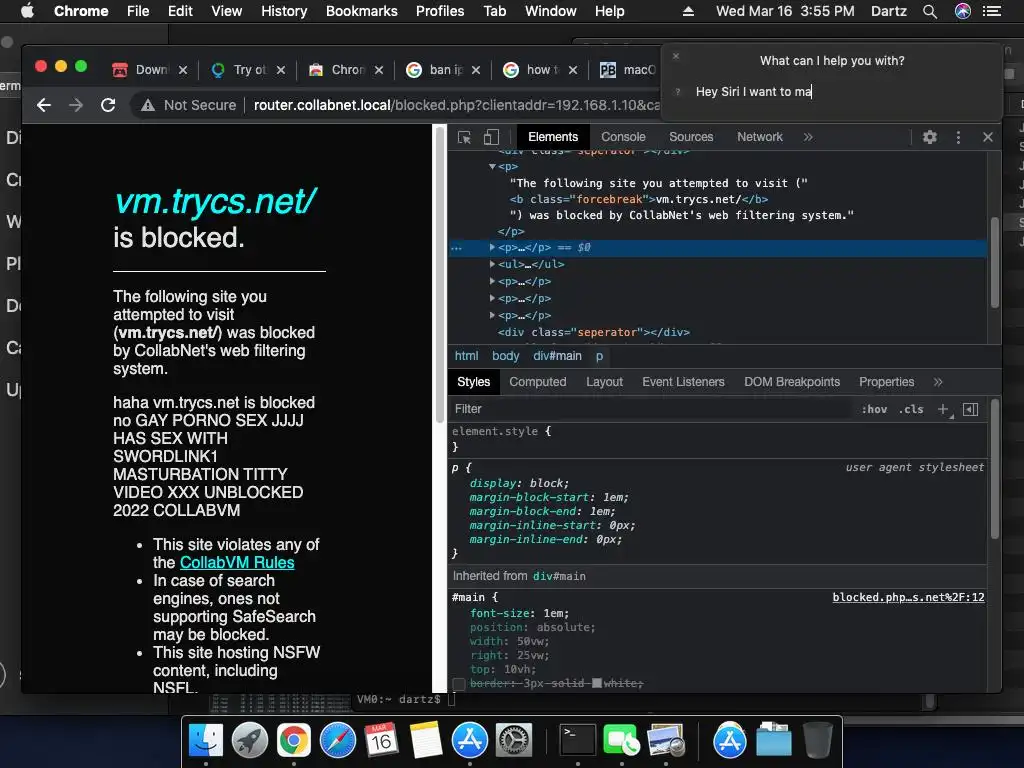Toggle :hov element state button
Image resolution: width=1024 pixels, height=768 pixels.
874,409
